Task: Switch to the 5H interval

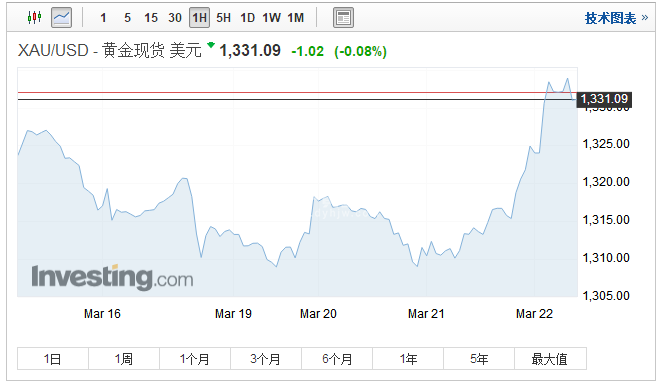Action: pos(223,18)
